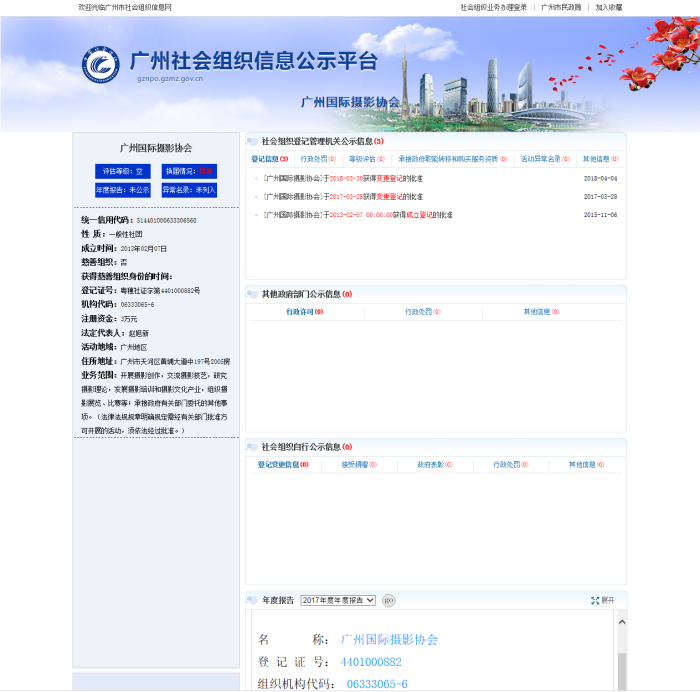Switch to 登记变更信息(0) tab
Viewport: 700px width, 692px height.
pyautogui.click(x=283, y=465)
